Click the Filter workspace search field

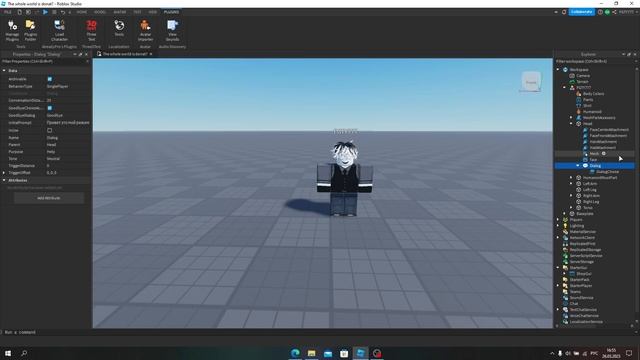(x=595, y=61)
